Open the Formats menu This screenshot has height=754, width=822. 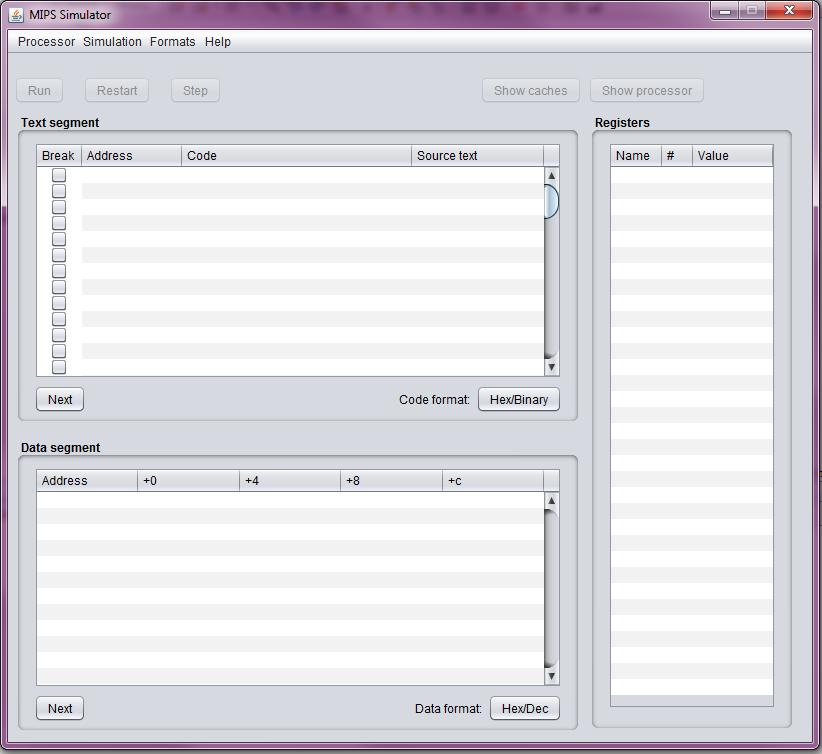point(172,42)
